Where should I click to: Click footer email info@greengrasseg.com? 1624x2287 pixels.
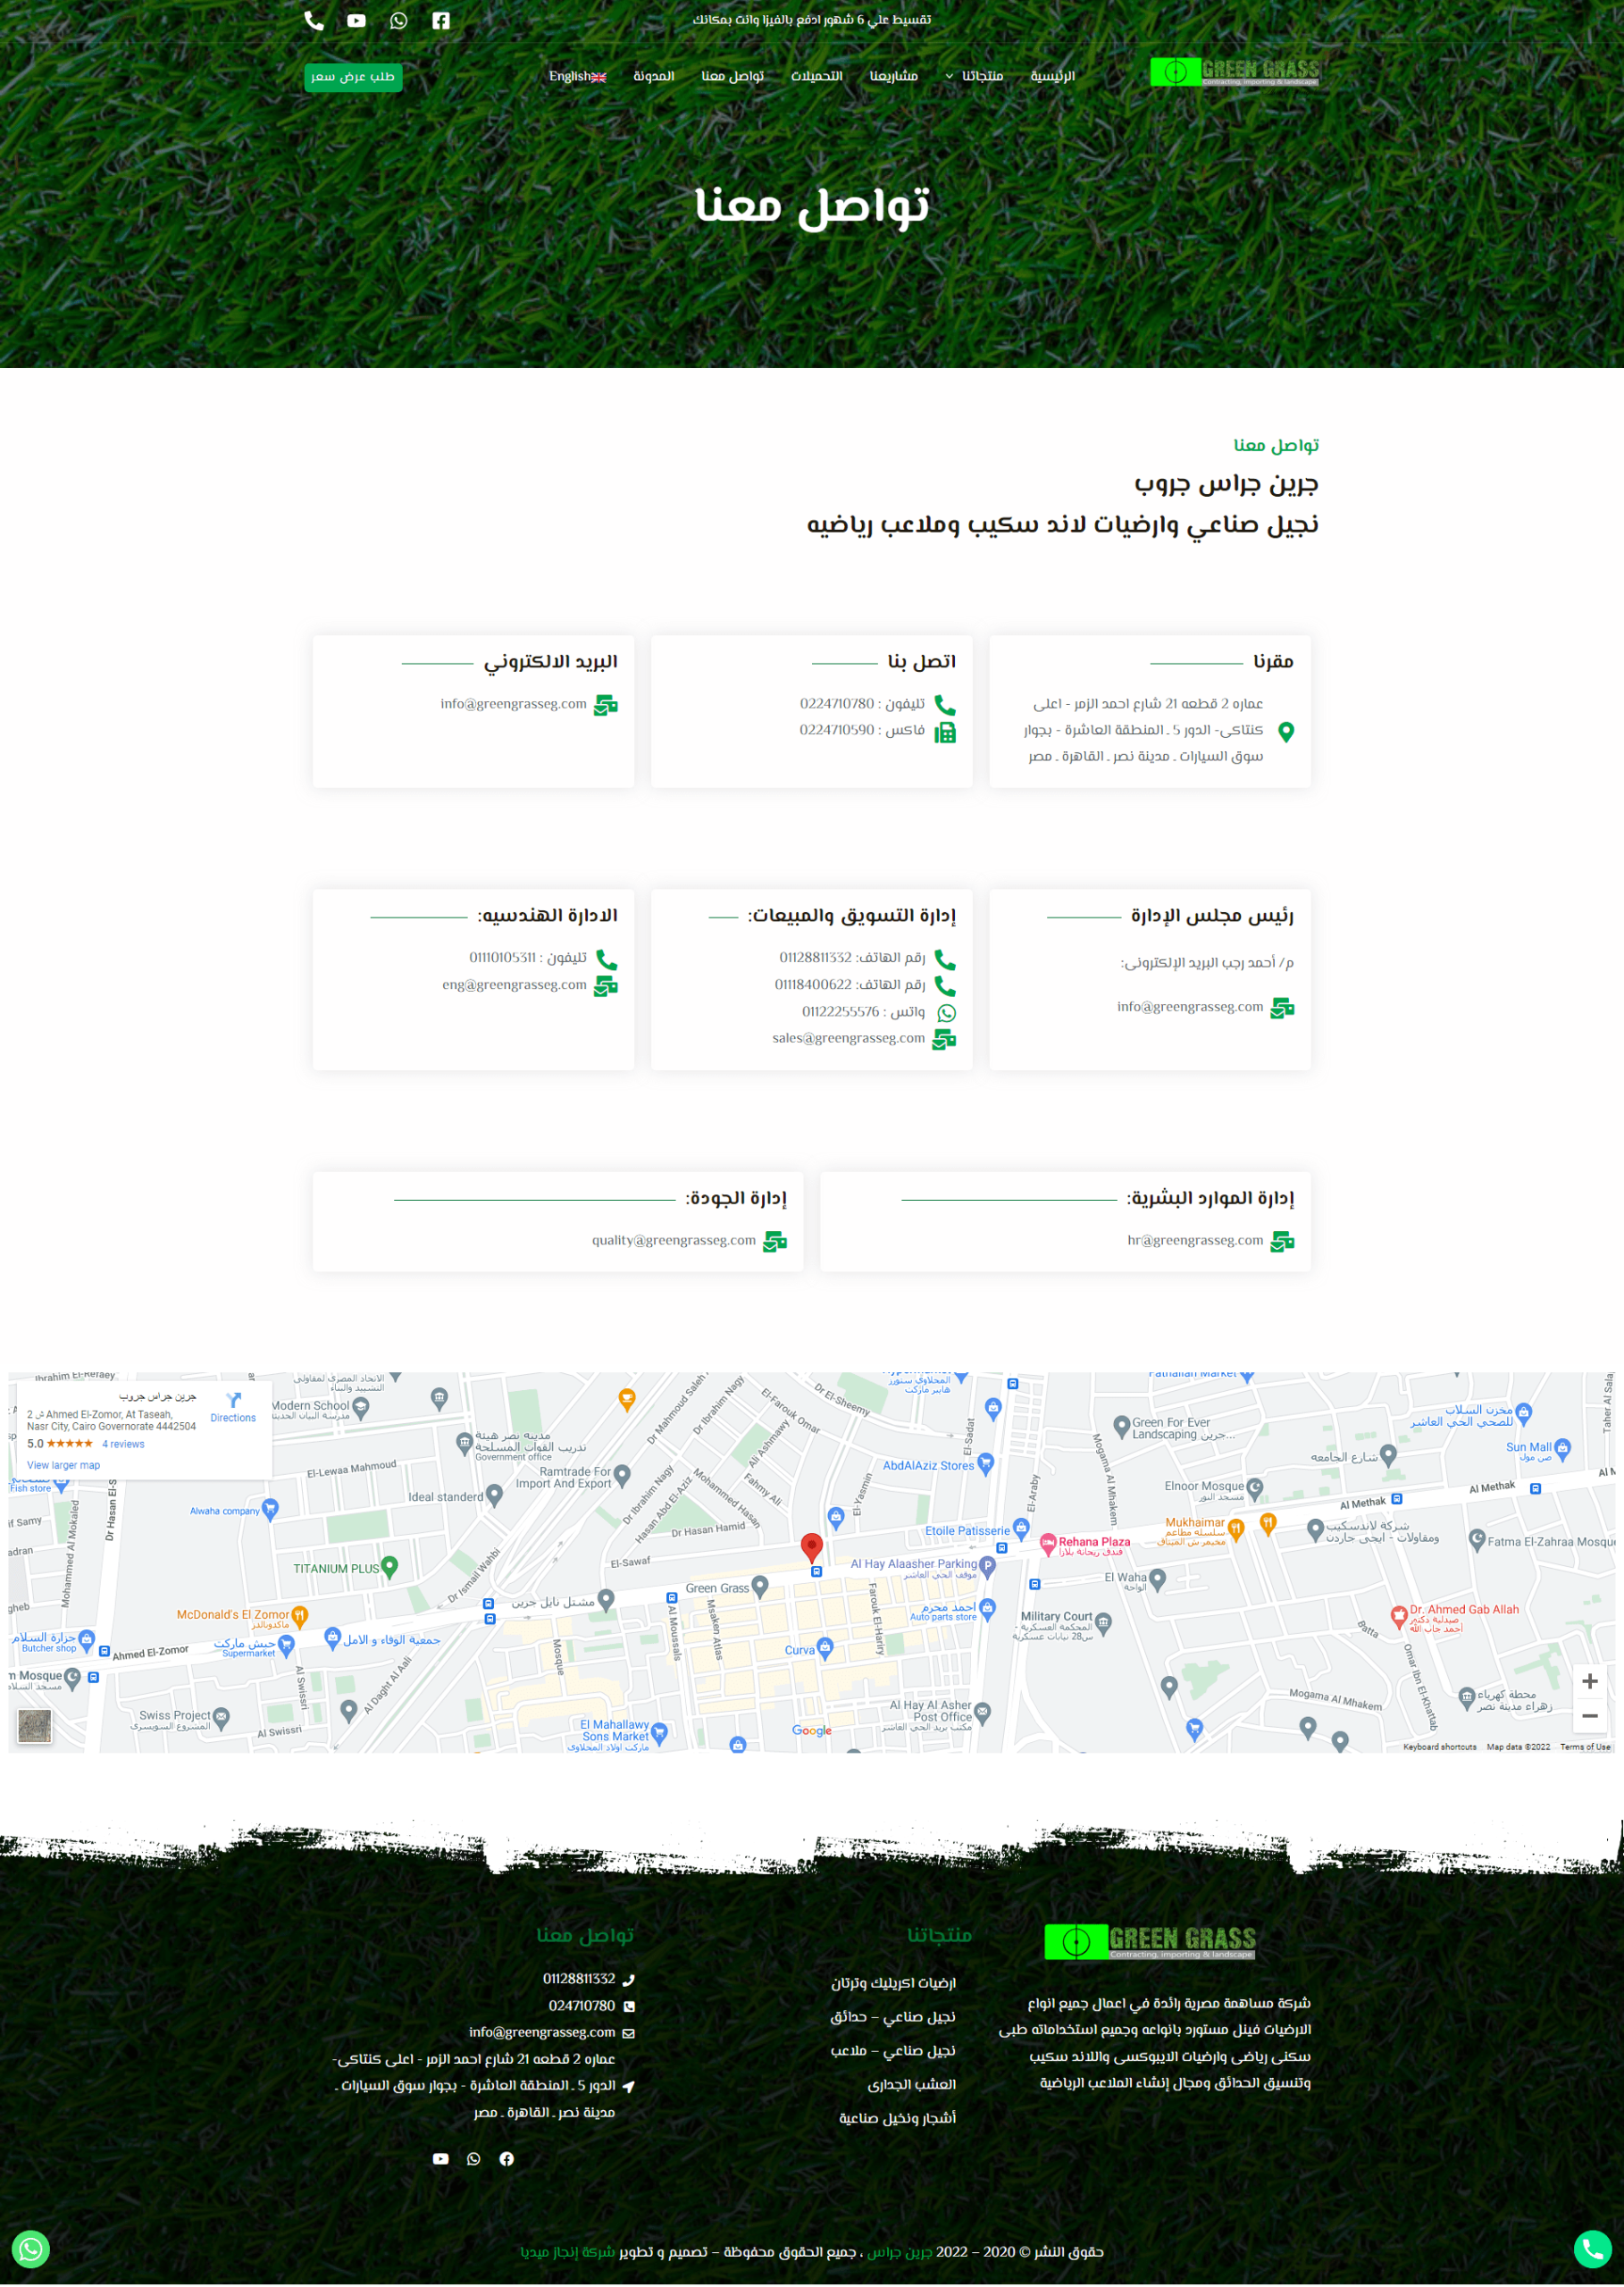(542, 2032)
